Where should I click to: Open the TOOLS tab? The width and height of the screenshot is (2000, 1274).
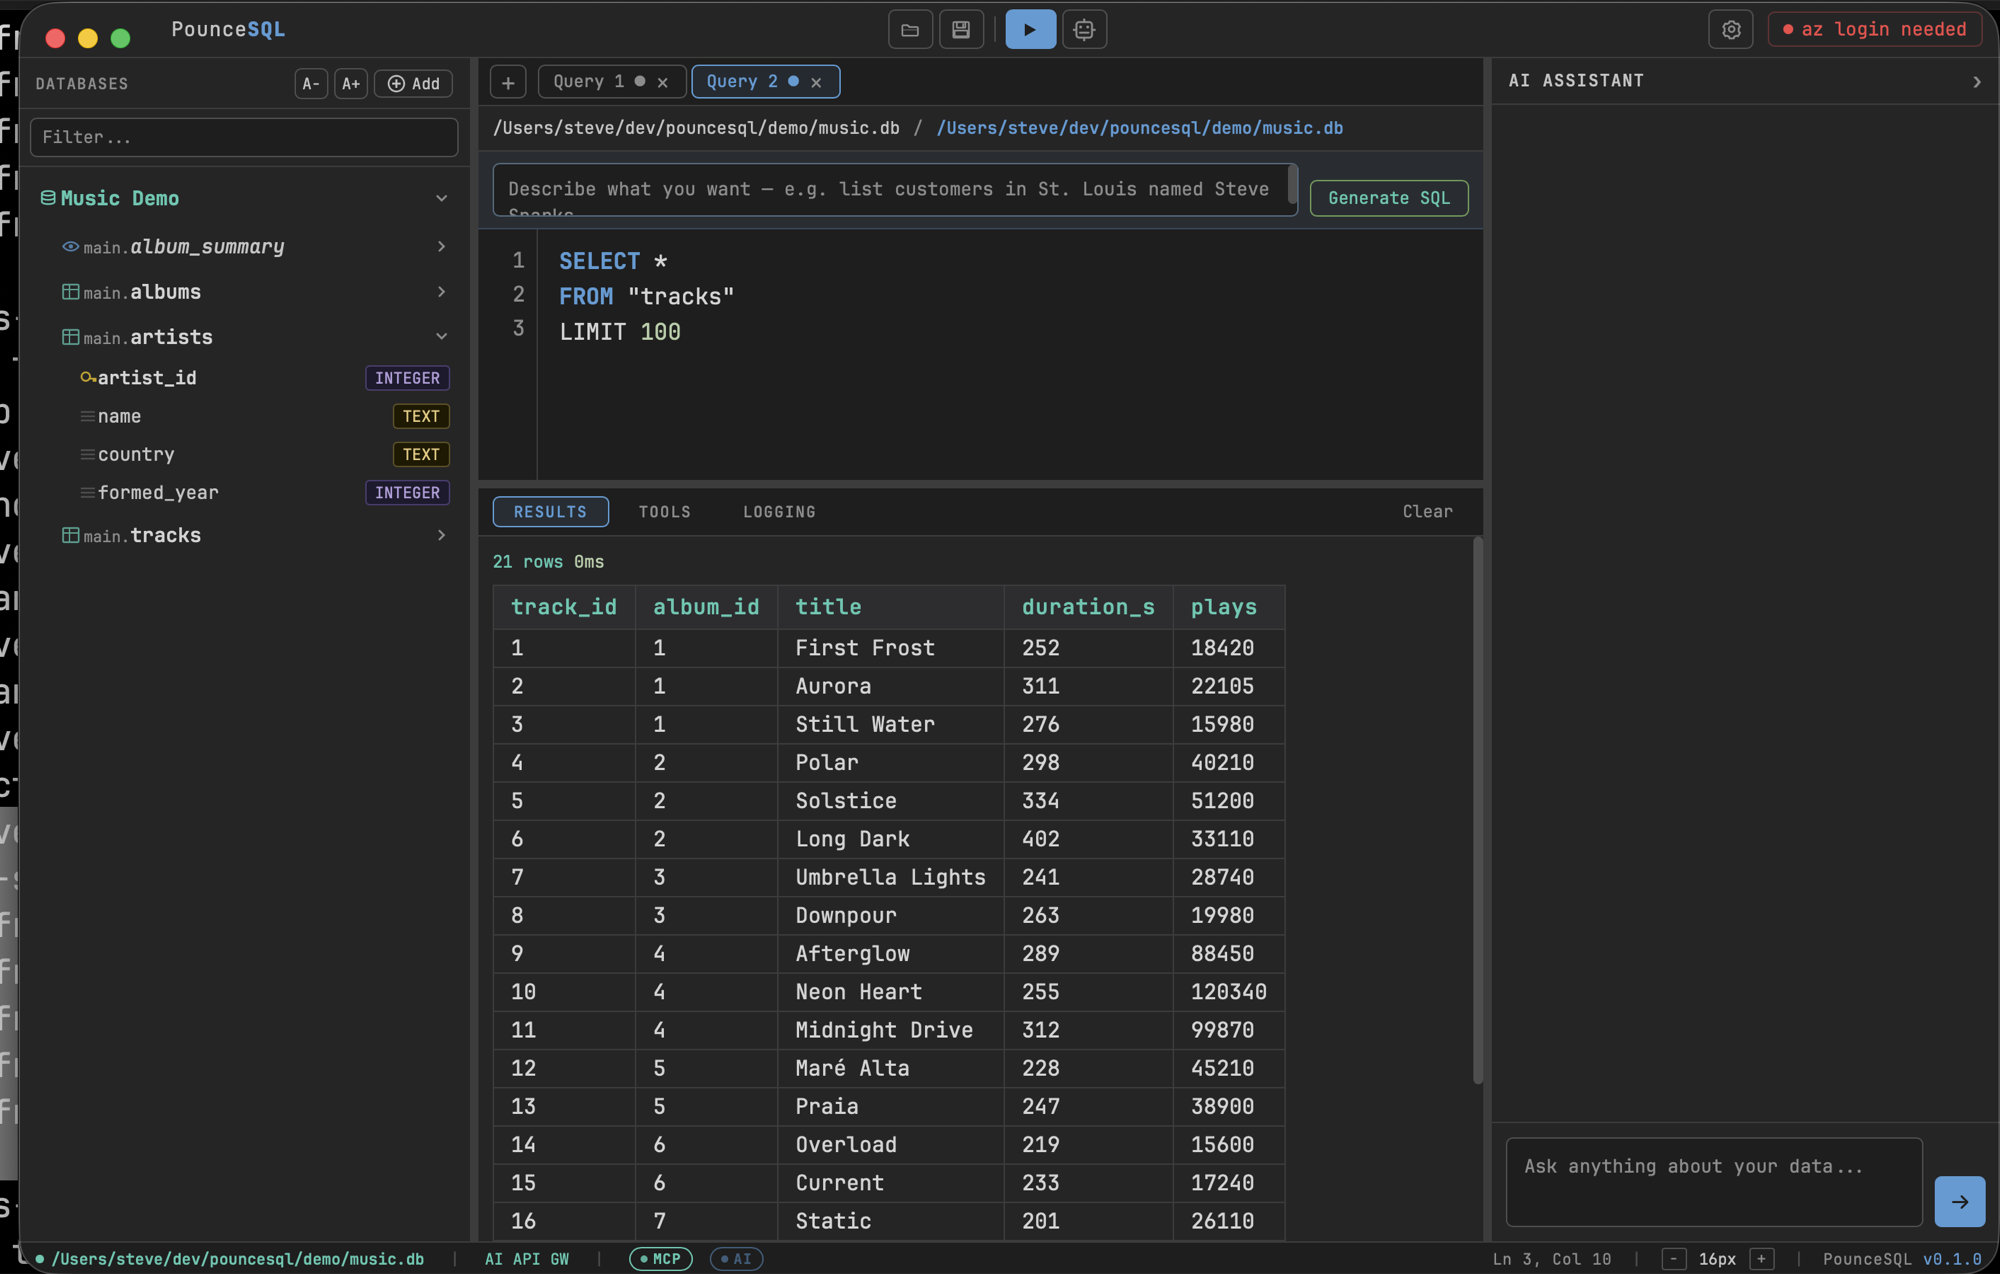pos(665,511)
